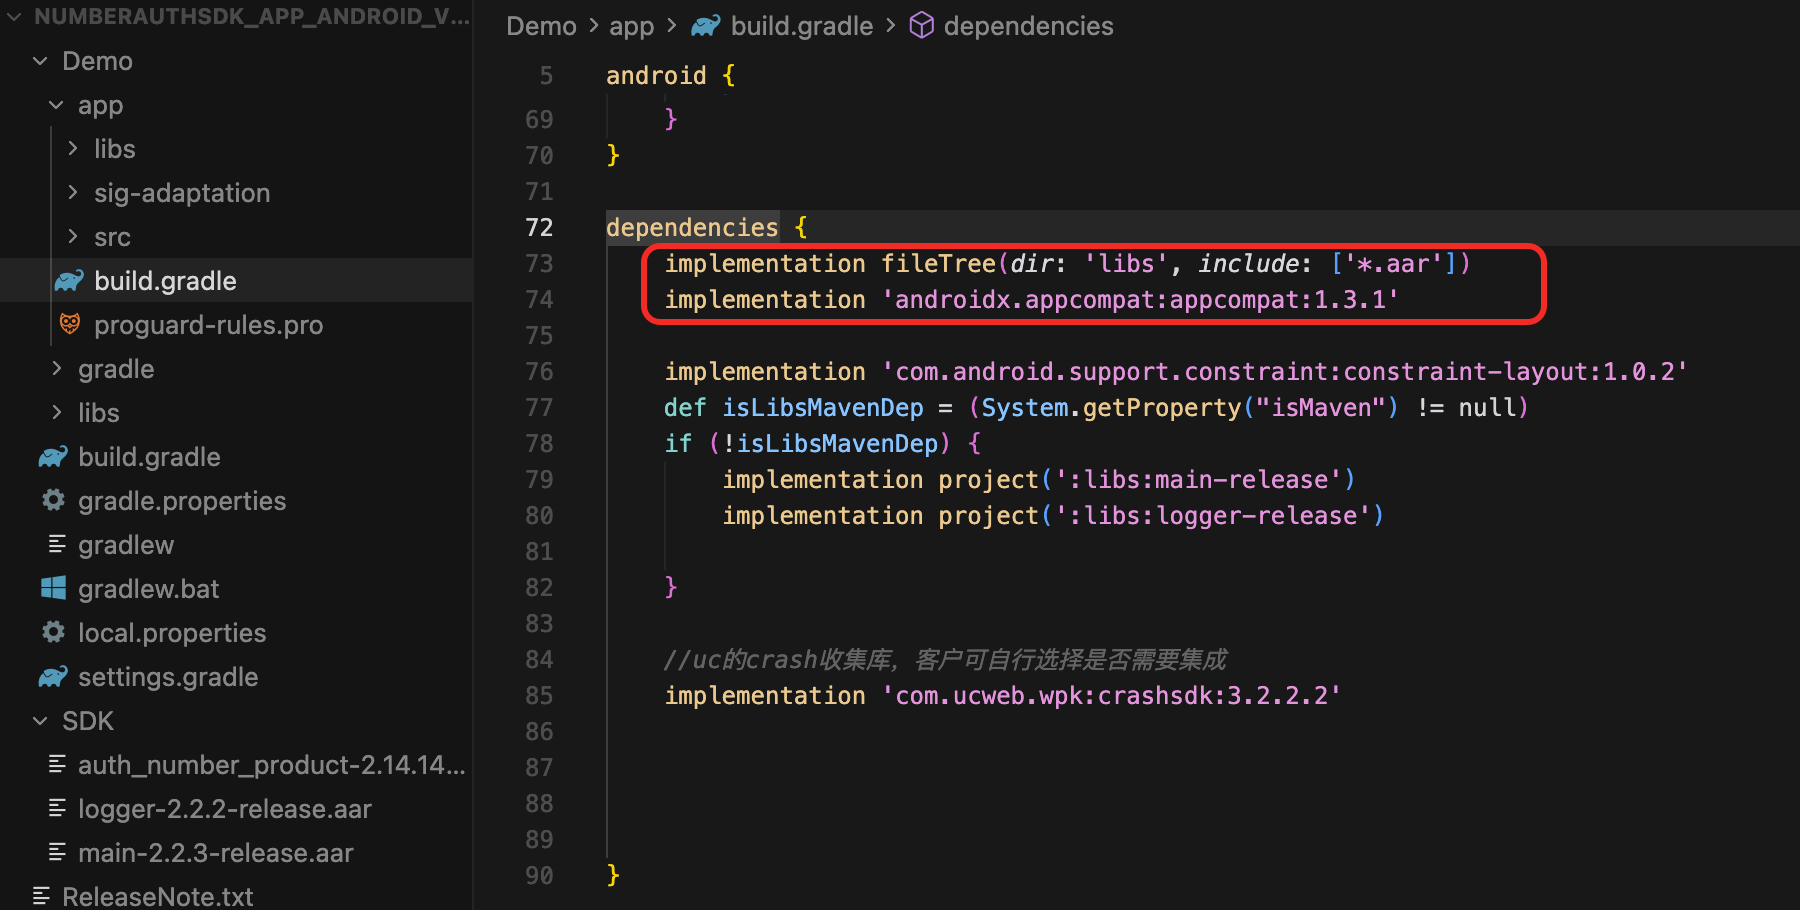Click the 'if' keyword before (!isLibsMavenDep)
1800x910 pixels.
point(678,444)
